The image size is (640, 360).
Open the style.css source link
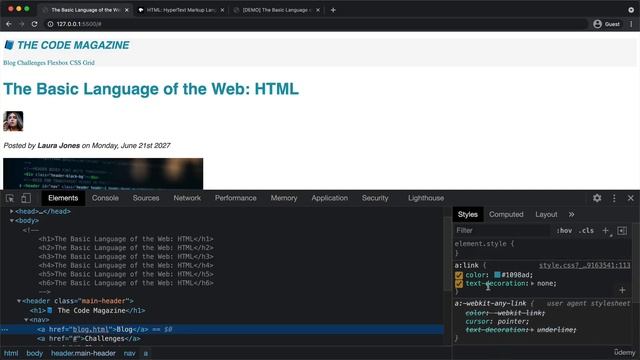click(584, 265)
